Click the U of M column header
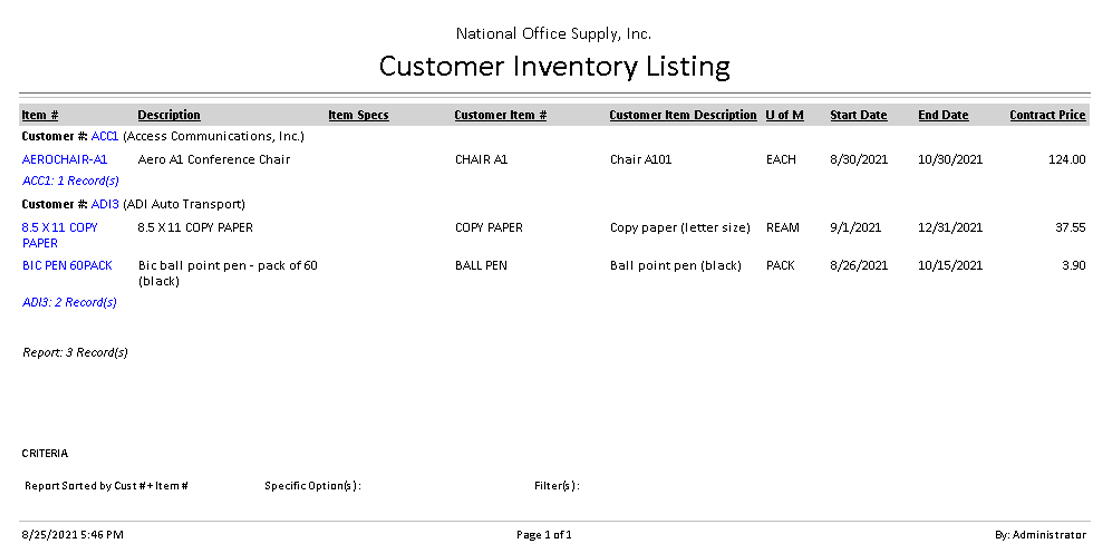The image size is (1112, 560). 785,115
